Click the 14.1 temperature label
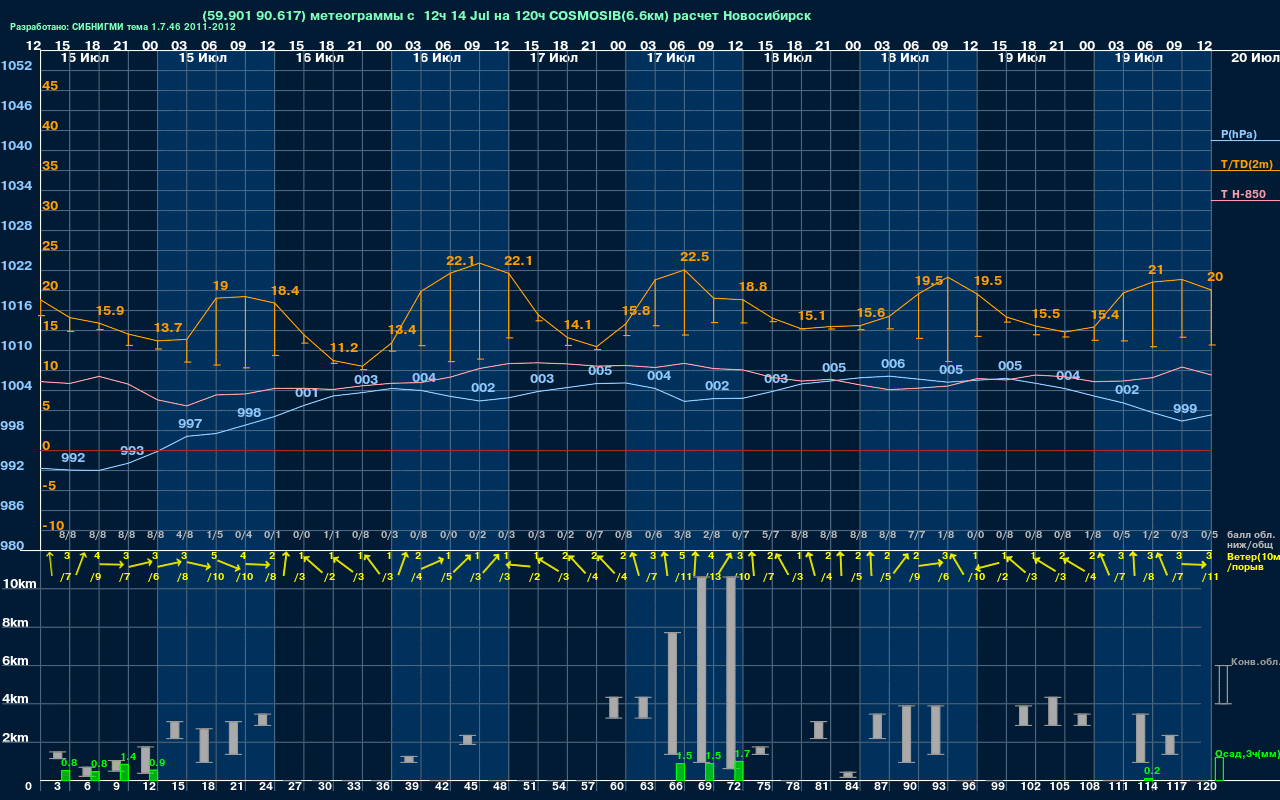1280x800 pixels. tap(577, 325)
